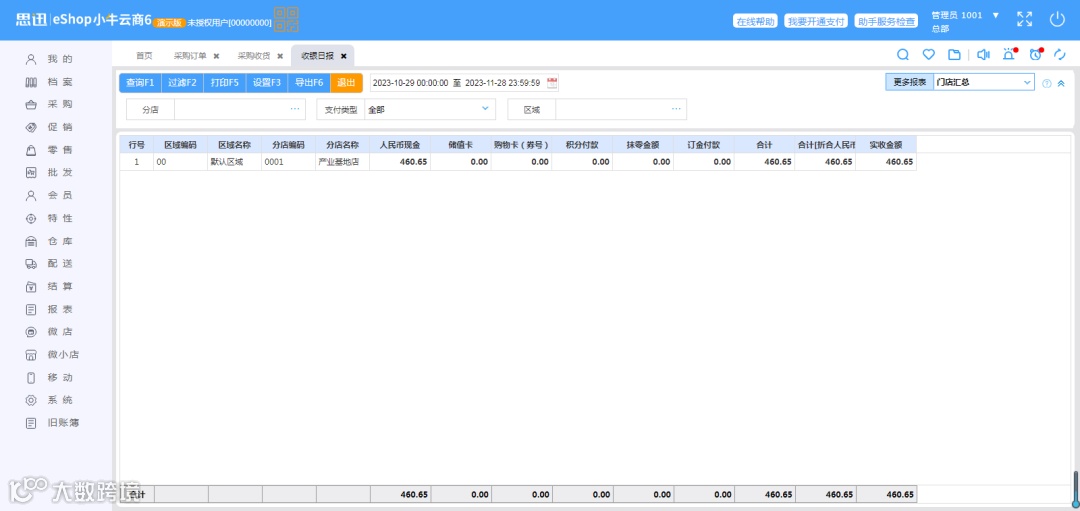Open the 我的 sidebar menu
This screenshot has width=1080, height=511.
pos(49,59)
